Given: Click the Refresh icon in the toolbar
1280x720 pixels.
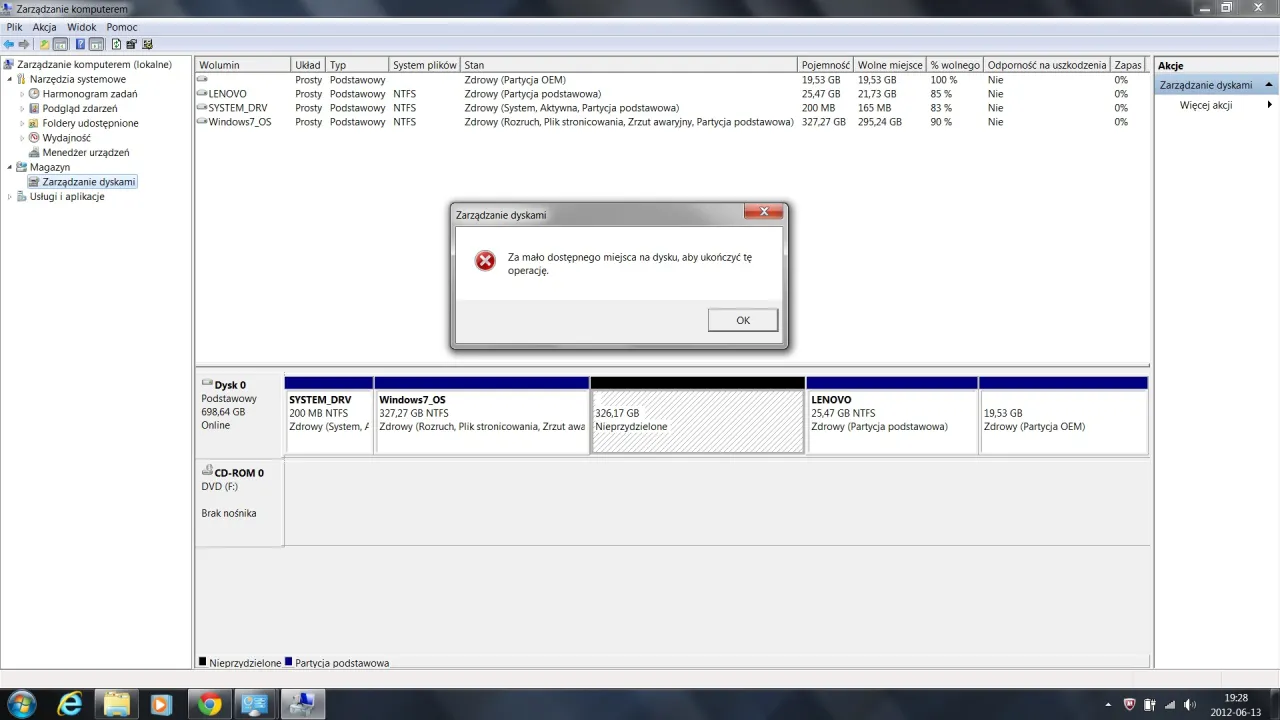Looking at the screenshot, I should point(116,44).
